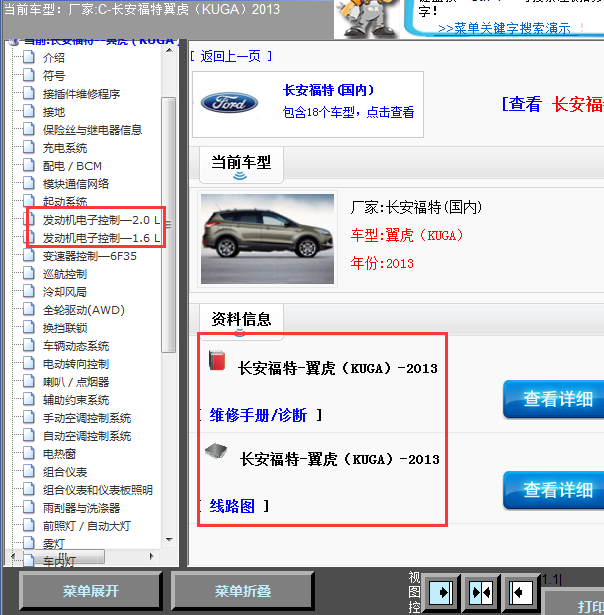The width and height of the screenshot is (604, 615).
Task: Open 保险丝与继电器信息
Action: click(92, 130)
